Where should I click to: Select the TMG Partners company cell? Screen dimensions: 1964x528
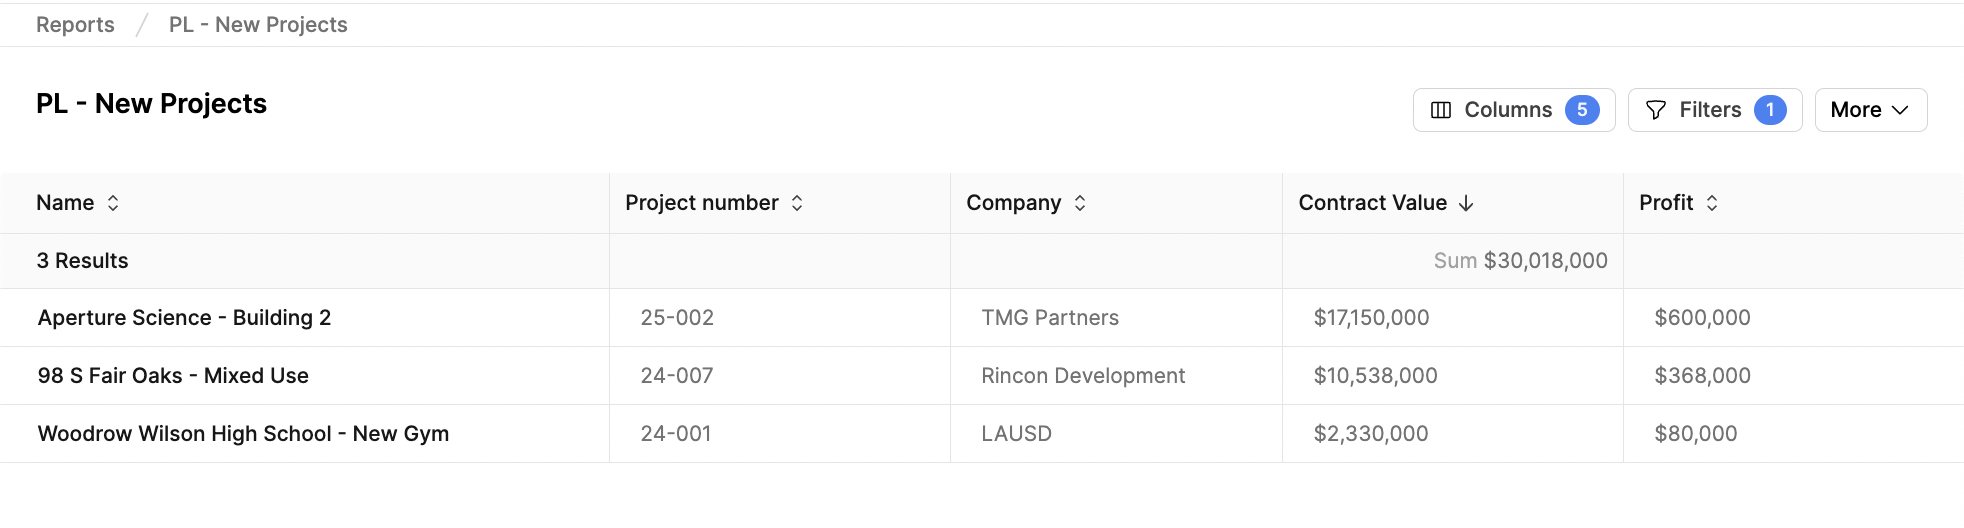click(x=1116, y=318)
